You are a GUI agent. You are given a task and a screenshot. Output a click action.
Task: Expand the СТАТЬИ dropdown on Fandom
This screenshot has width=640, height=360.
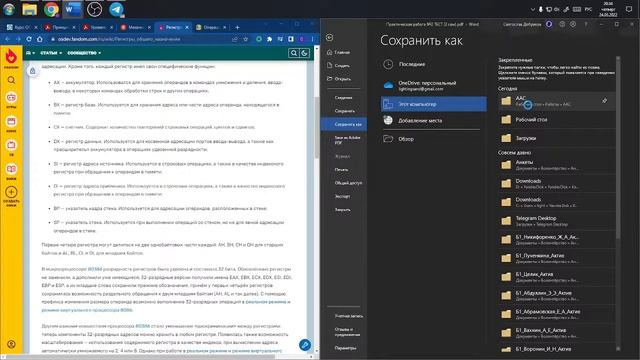click(x=51, y=53)
